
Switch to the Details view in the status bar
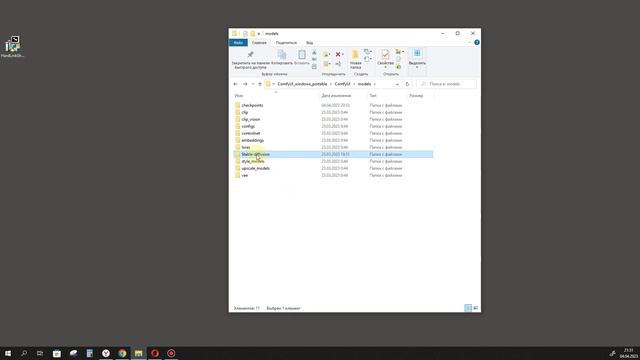pos(468,308)
